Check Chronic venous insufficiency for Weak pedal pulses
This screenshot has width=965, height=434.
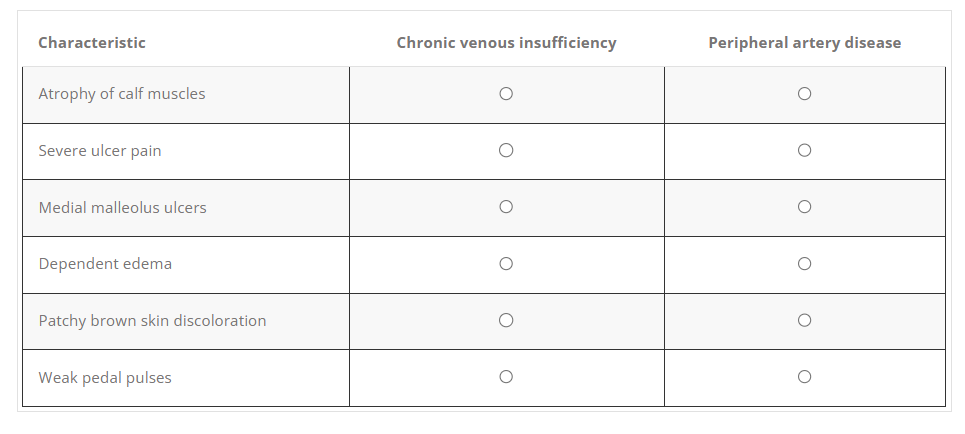pyautogui.click(x=506, y=377)
